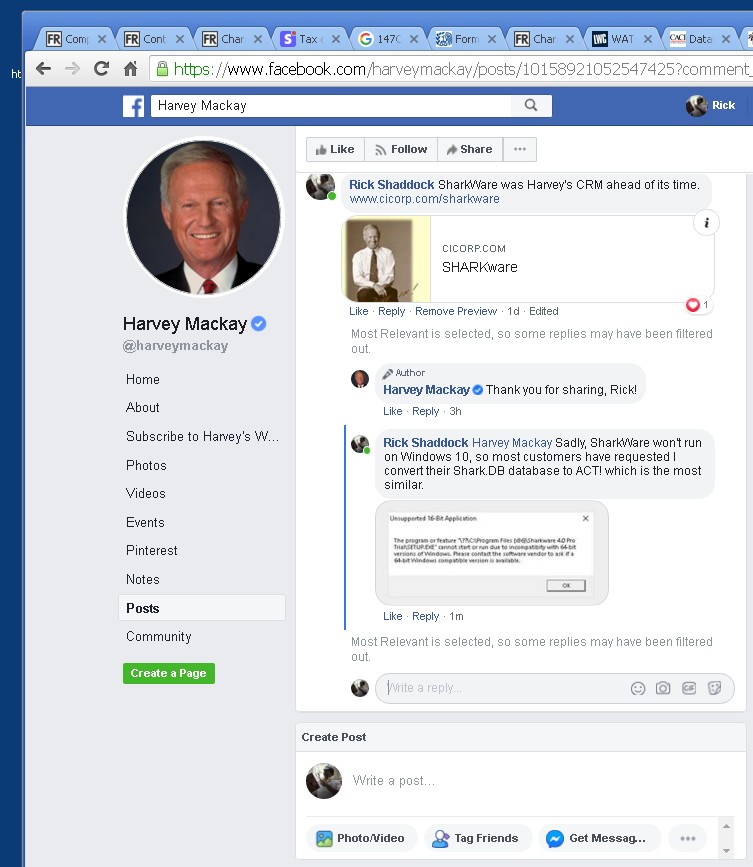
Task: Reply to the SharkWare CRM comment
Action: tap(391, 311)
